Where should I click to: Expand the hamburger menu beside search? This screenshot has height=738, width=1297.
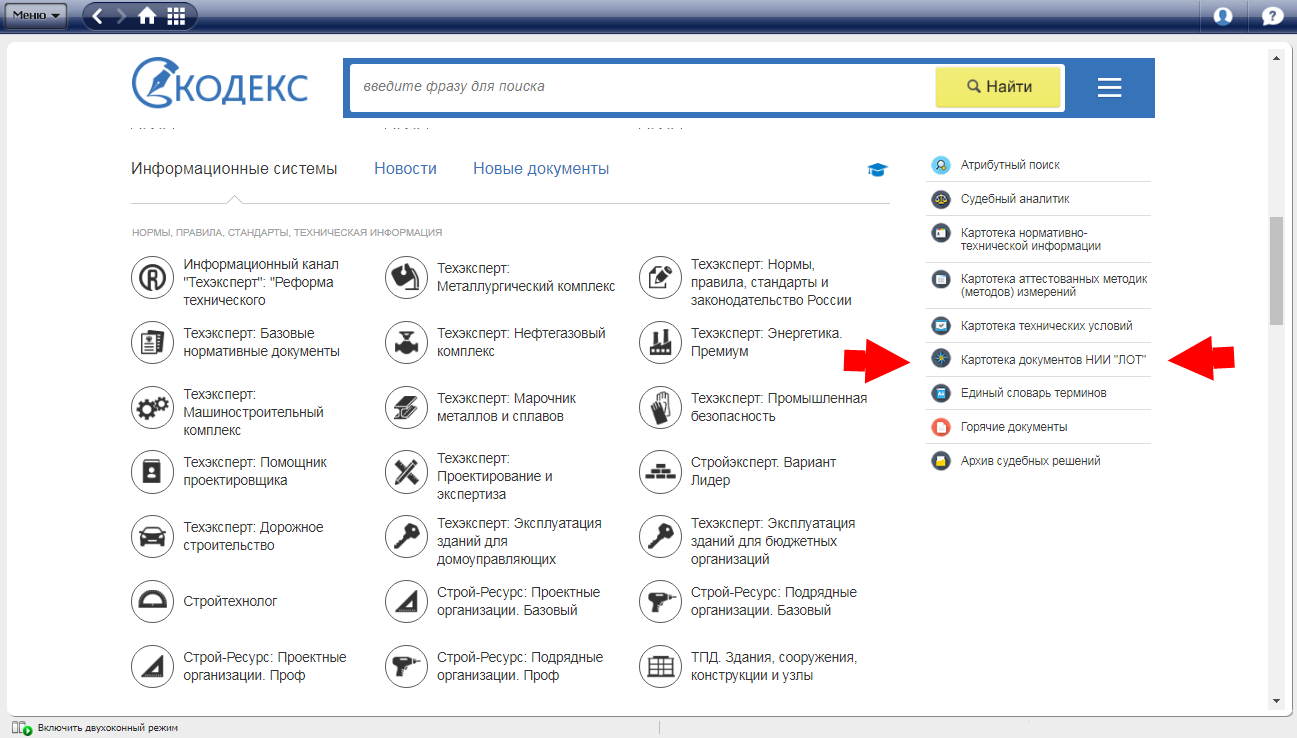(x=1109, y=88)
